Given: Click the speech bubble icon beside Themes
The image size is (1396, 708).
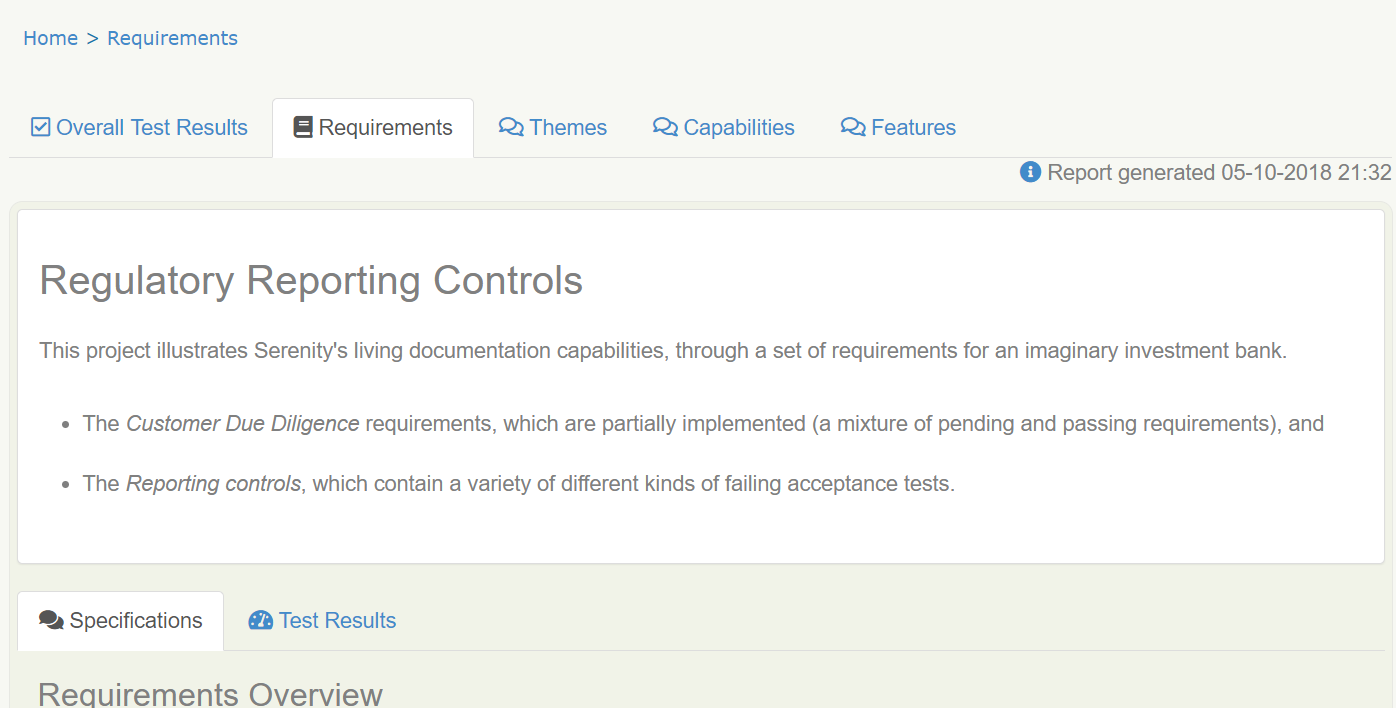Looking at the screenshot, I should pos(512,127).
